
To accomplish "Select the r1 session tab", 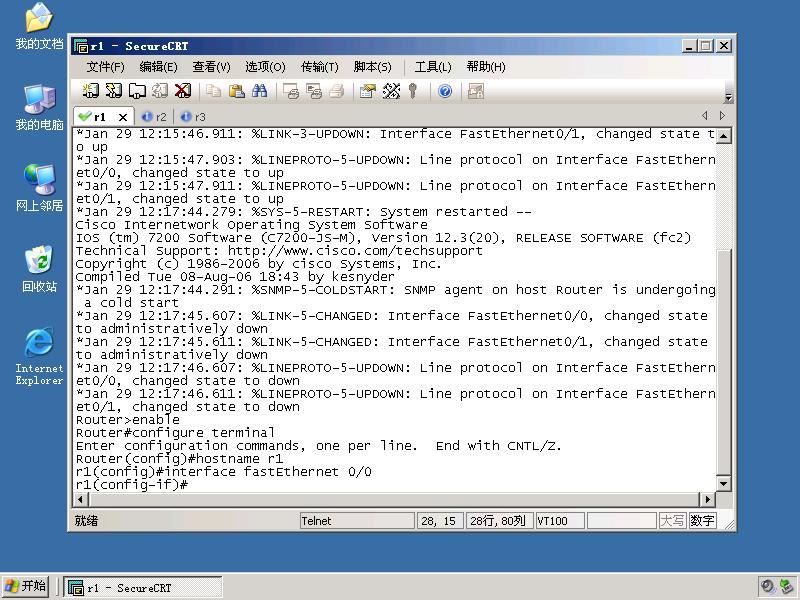I will (98, 117).
